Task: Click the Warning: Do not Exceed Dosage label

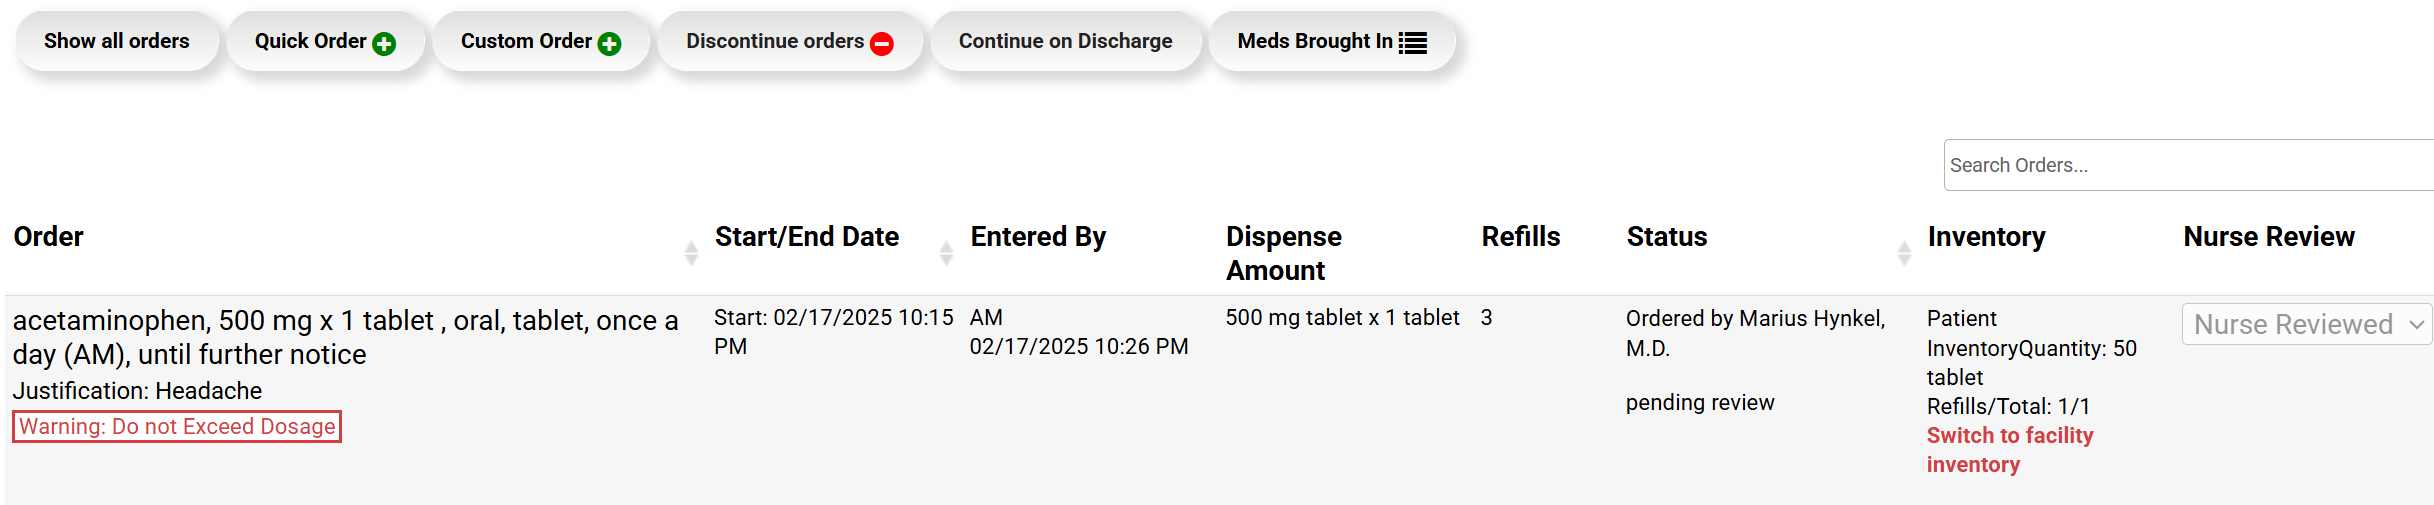Action: [x=177, y=427]
